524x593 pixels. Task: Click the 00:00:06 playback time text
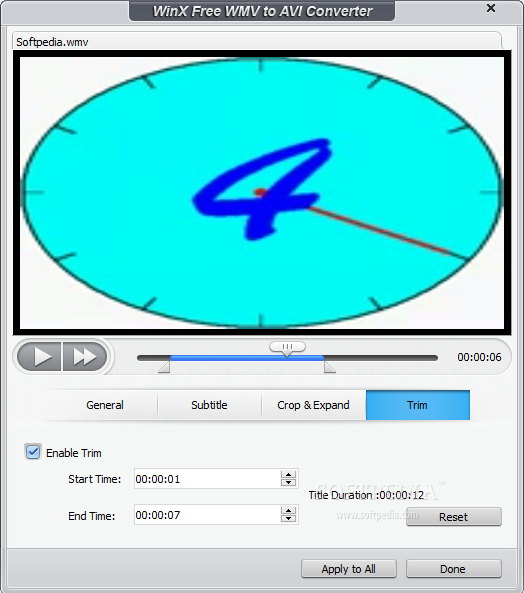point(479,357)
